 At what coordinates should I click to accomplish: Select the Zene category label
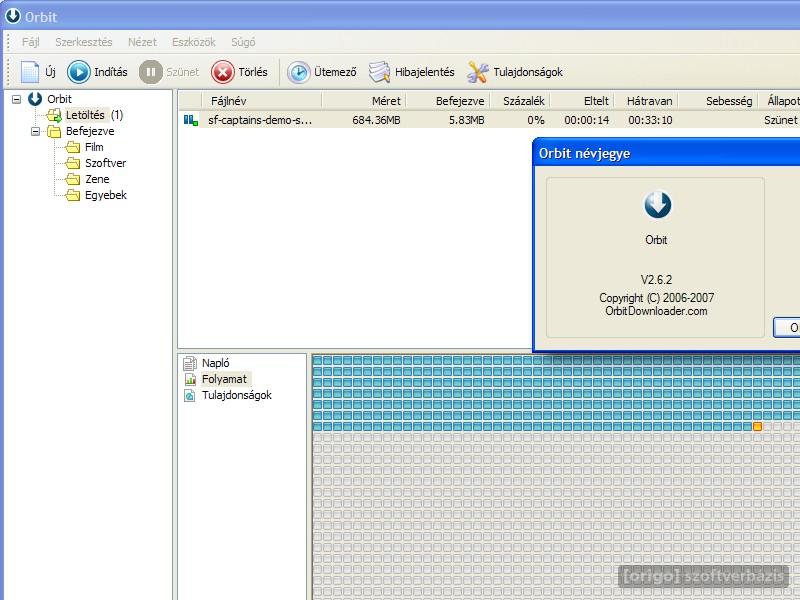(97, 179)
